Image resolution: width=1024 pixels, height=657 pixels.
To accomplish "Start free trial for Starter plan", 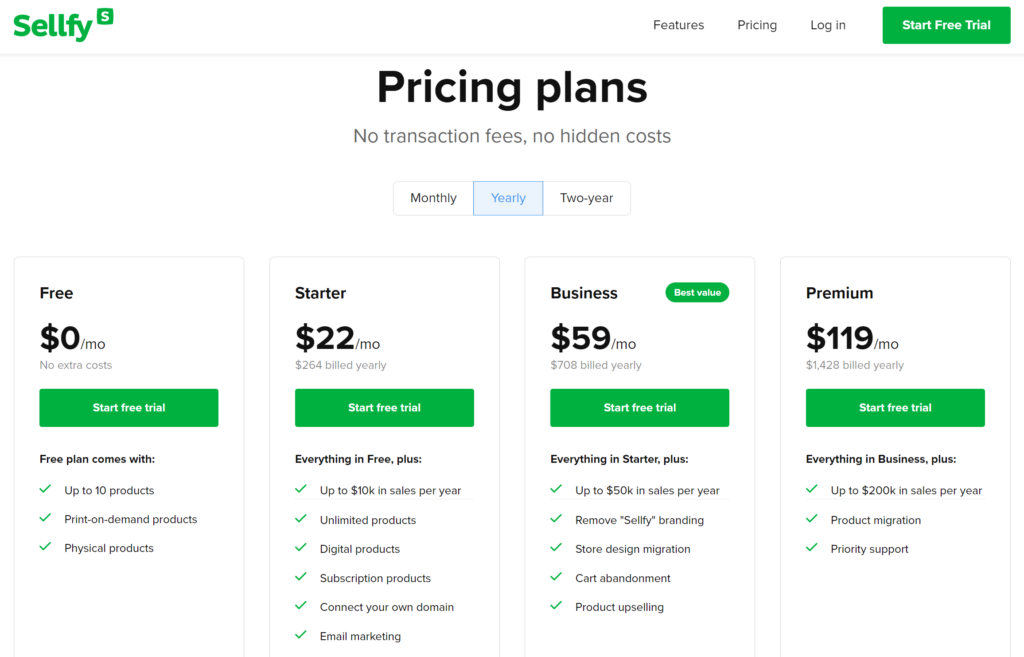I will coord(384,408).
